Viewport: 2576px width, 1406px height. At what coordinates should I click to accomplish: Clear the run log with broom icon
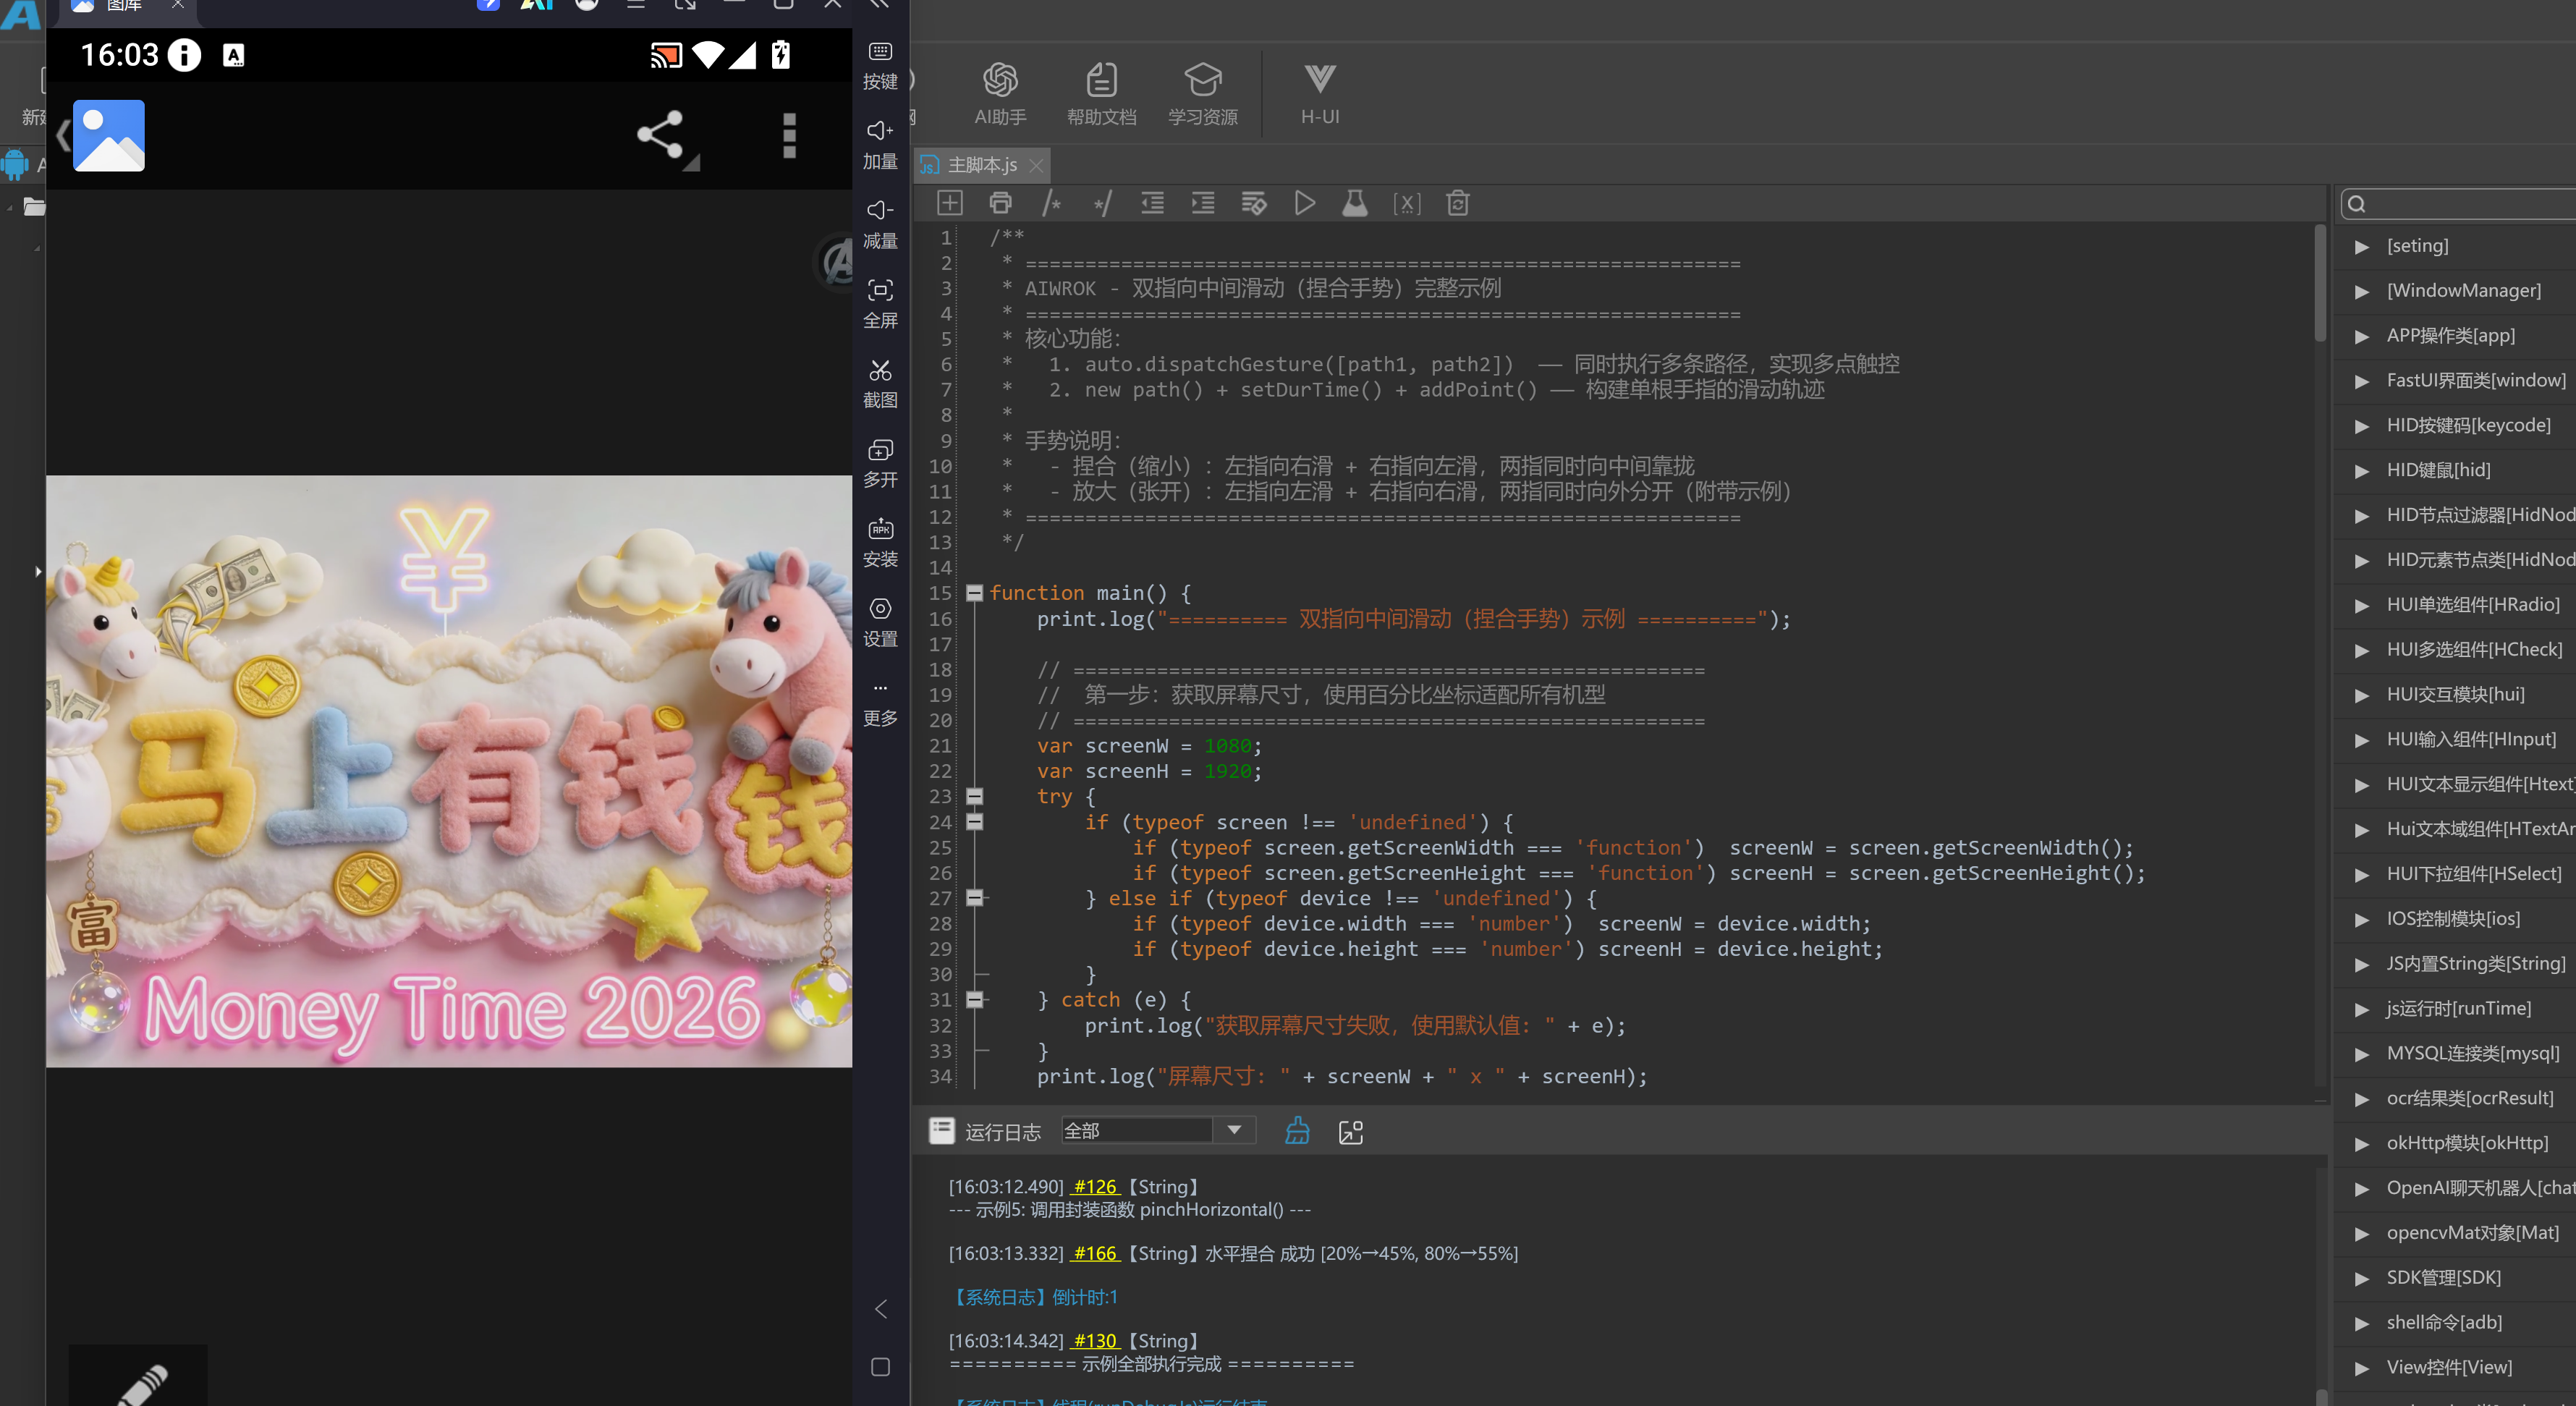point(1297,1131)
